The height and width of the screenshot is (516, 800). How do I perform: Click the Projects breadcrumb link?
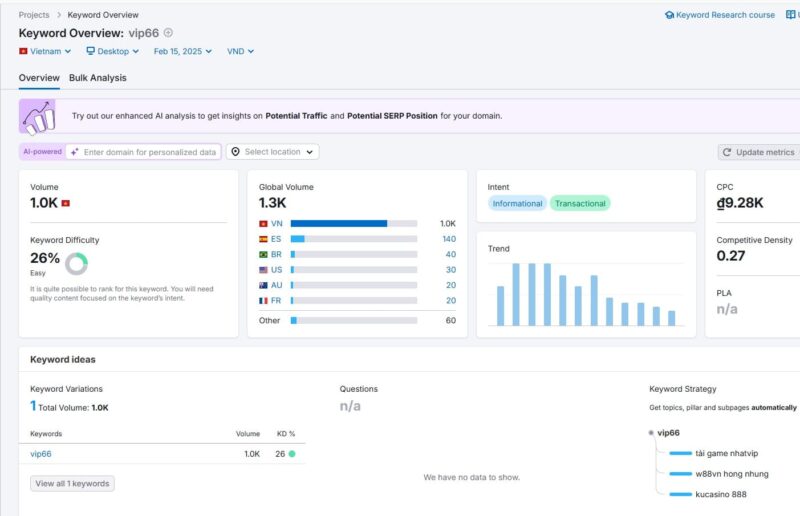[x=35, y=15]
